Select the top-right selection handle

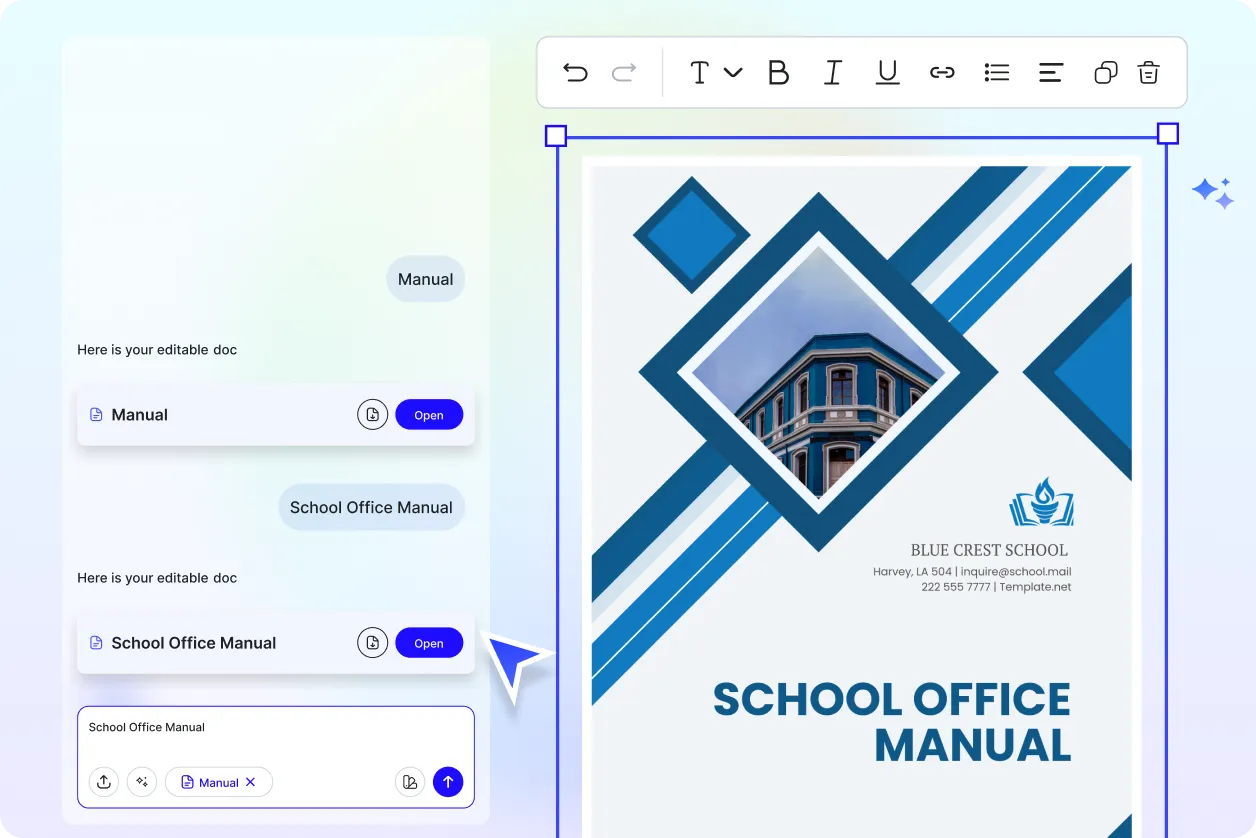[1167, 134]
